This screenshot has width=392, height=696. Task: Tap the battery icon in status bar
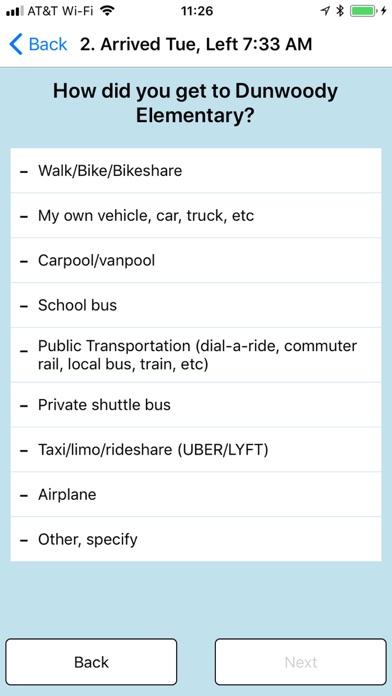coord(363,11)
